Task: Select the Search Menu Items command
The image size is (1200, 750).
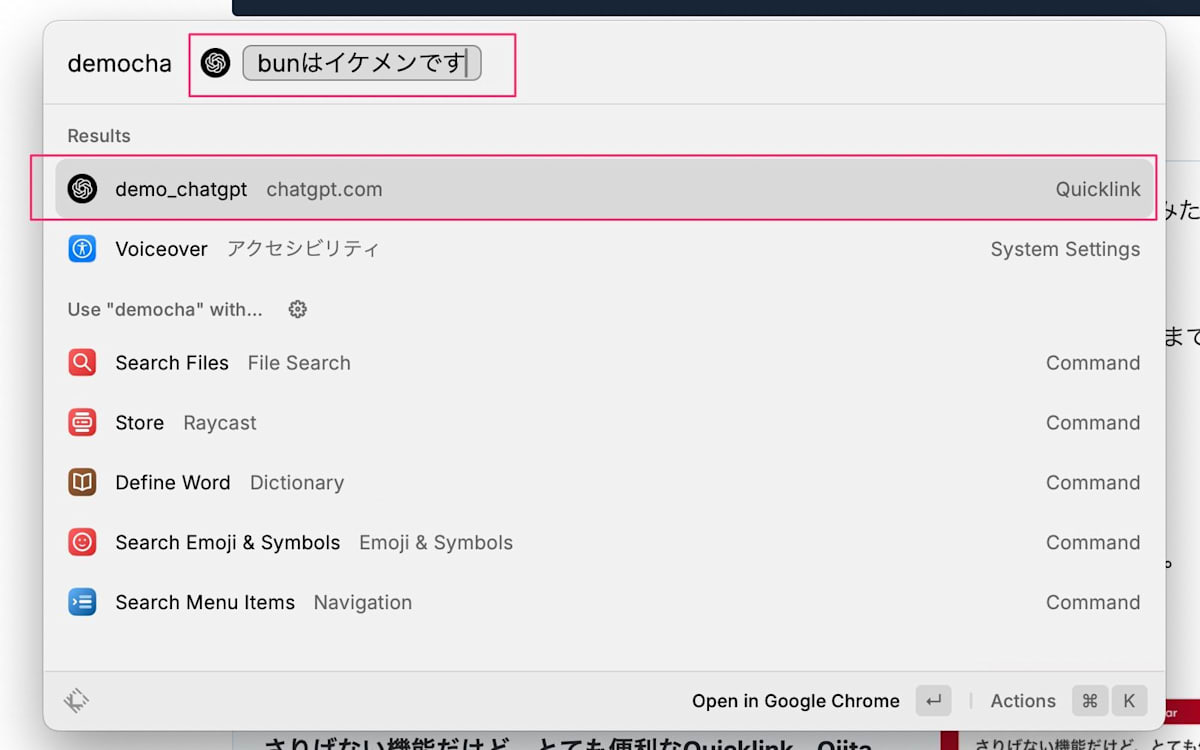Action: click(605, 603)
